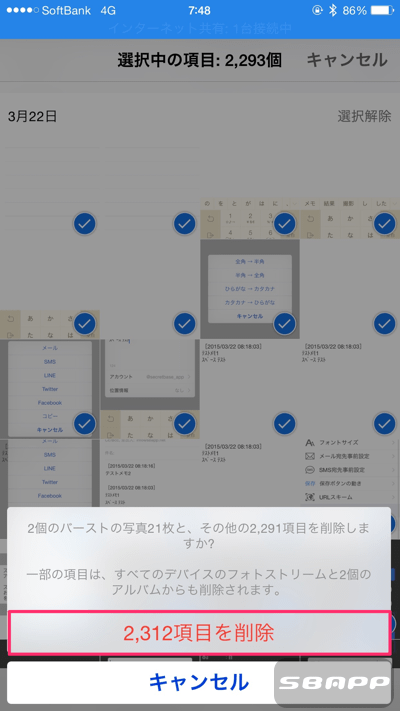Open the memo list thumbnail containing テストメモ2
The width and height of the screenshot is (400, 711).
150,473
